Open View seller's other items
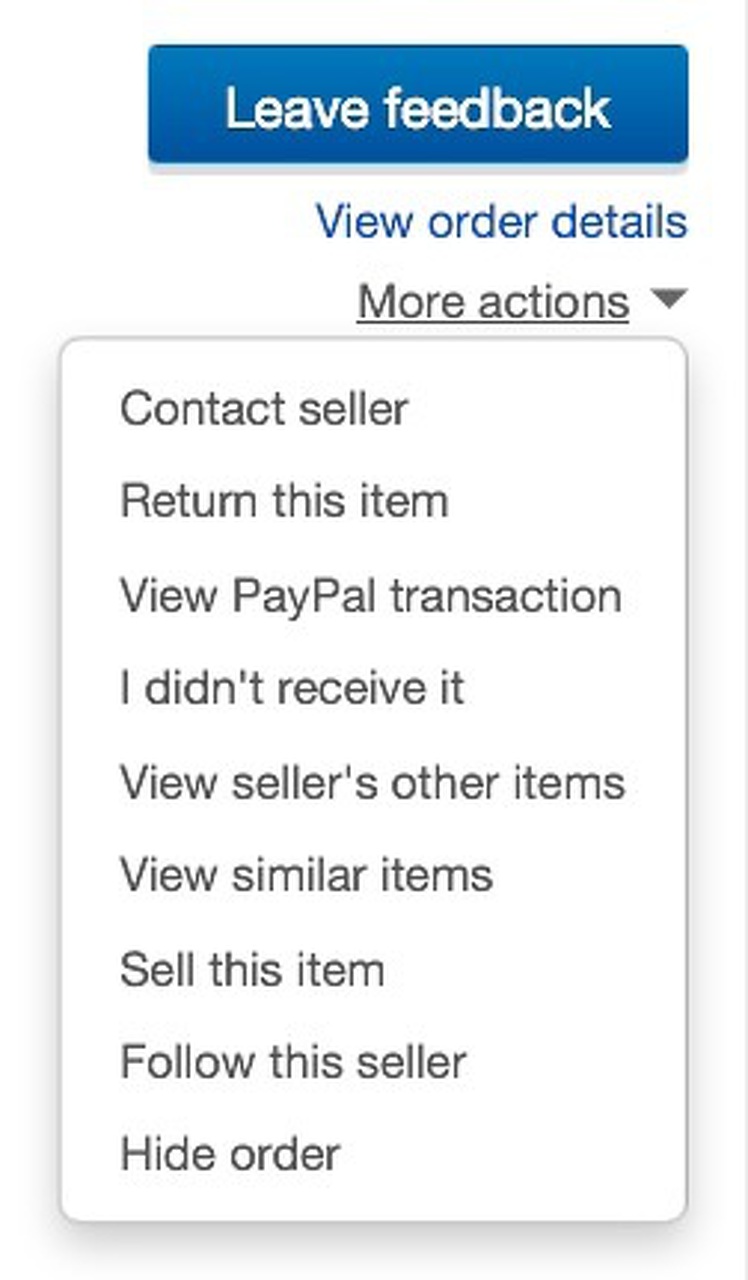748x1280 pixels. pos(372,782)
